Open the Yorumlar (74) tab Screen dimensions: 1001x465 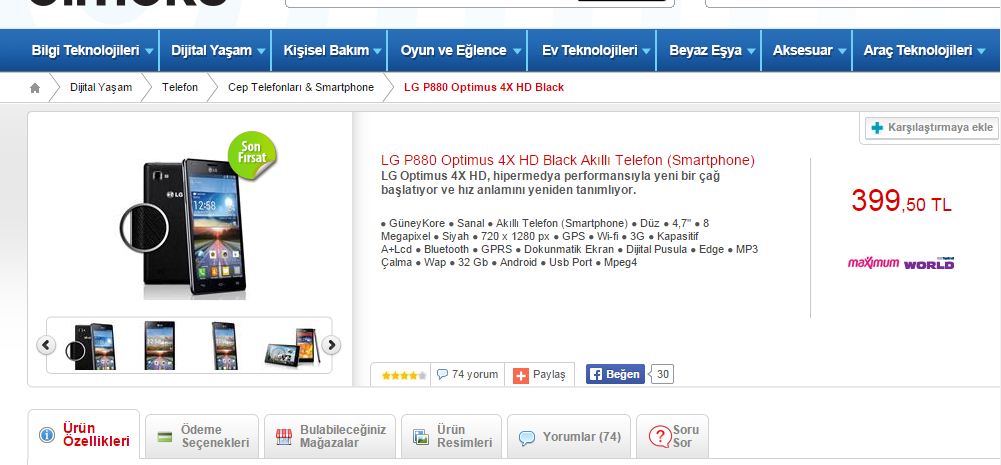pyautogui.click(x=569, y=437)
